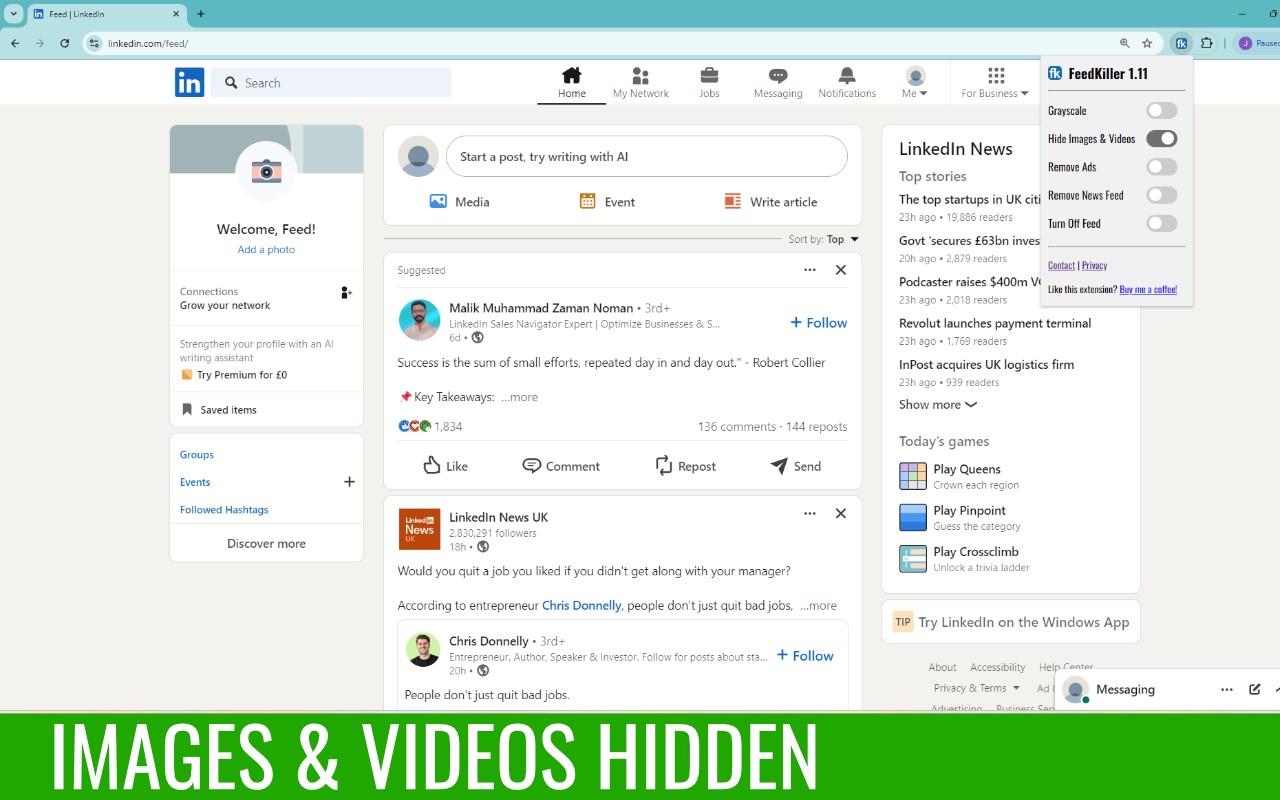Repost Malik's post
The image size is (1280, 800).
click(x=685, y=466)
